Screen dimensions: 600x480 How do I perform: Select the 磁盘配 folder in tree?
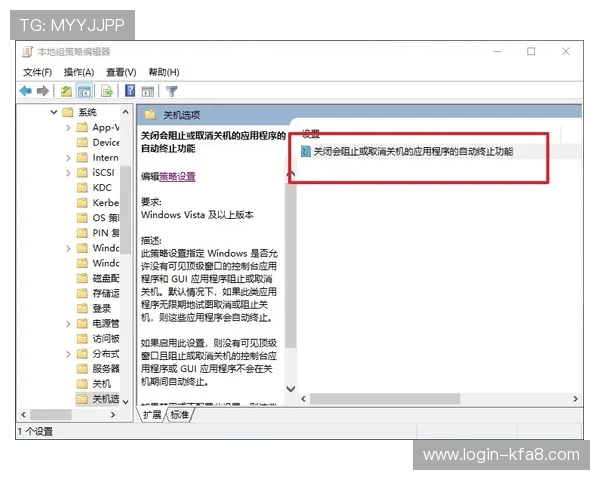[x=98, y=278]
